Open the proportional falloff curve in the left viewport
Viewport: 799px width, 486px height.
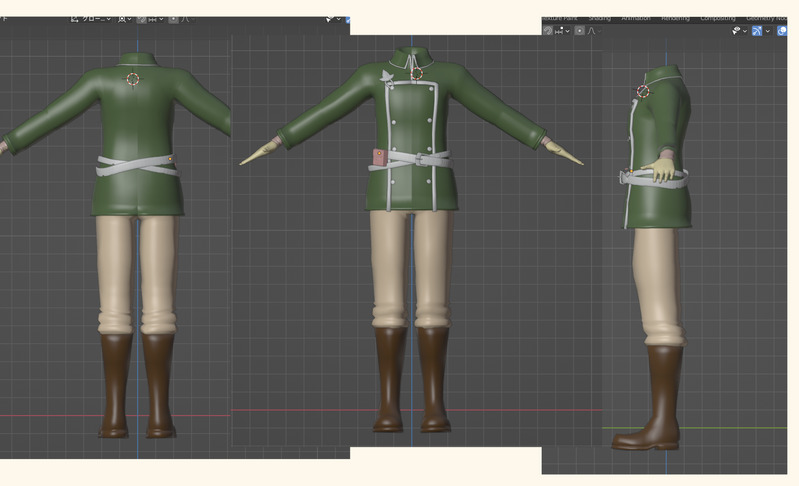[187, 19]
